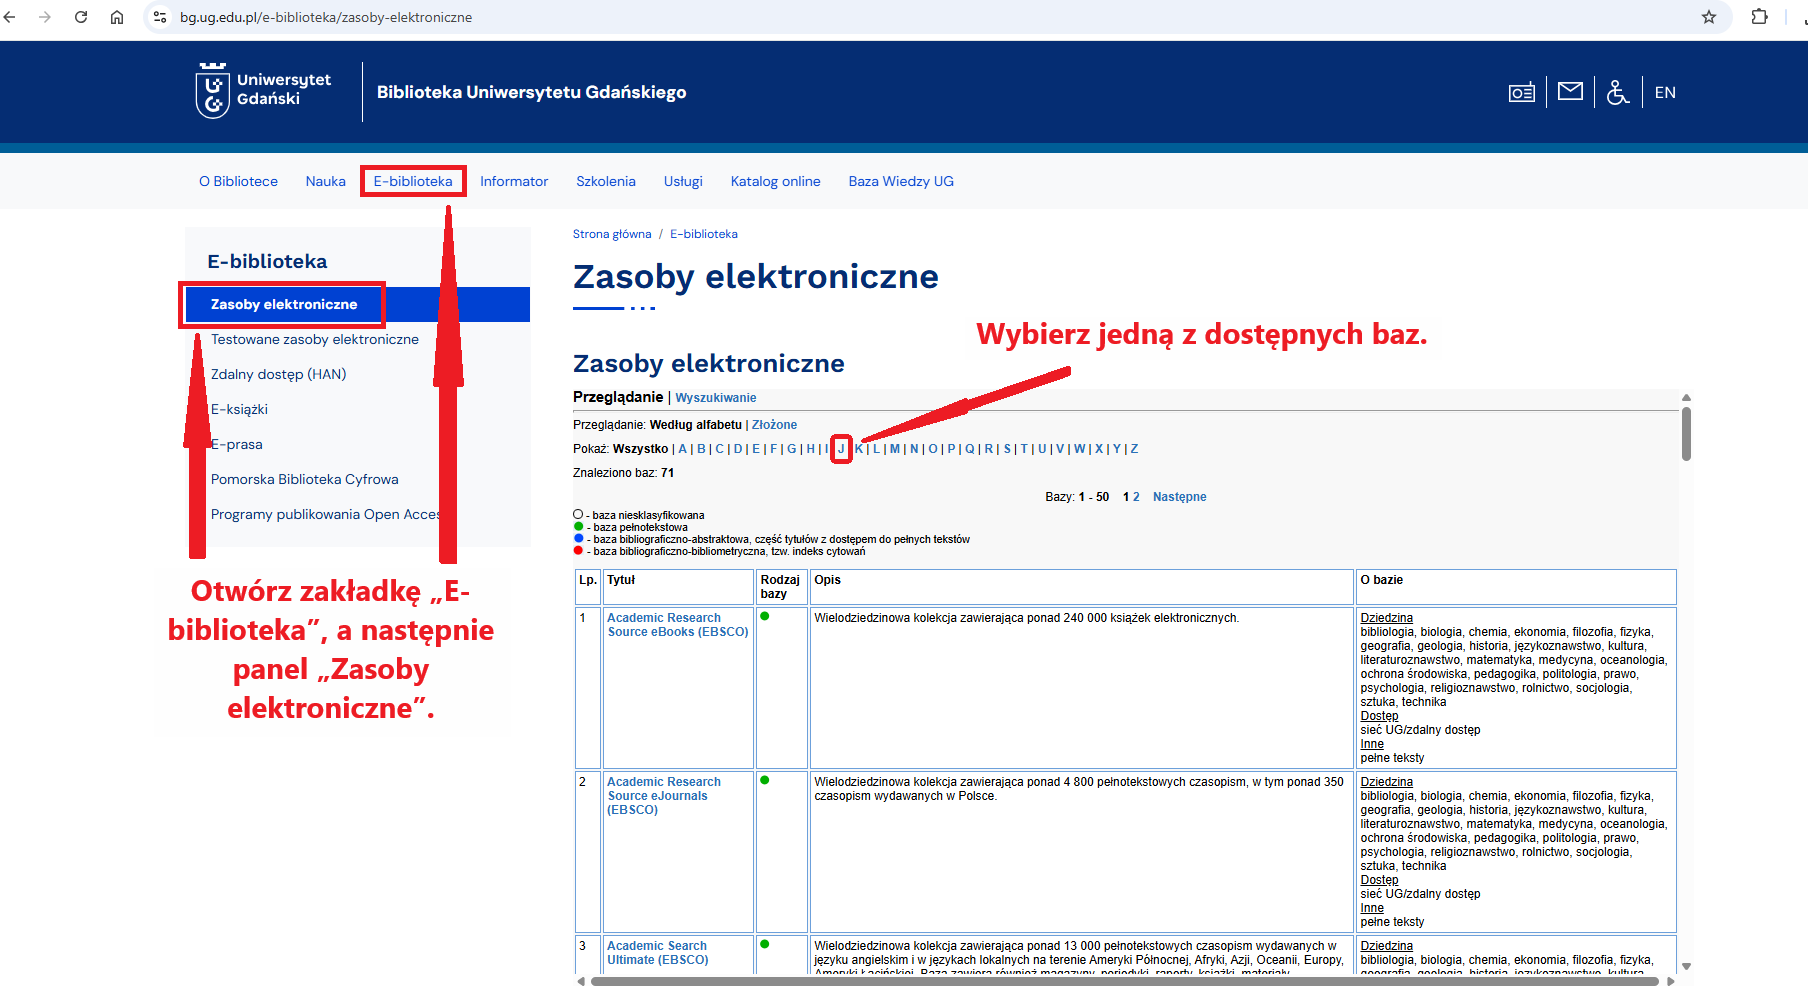The width and height of the screenshot is (1808, 986).
Task: Switch to Wyszukiwanie search mode
Action: click(x=715, y=398)
